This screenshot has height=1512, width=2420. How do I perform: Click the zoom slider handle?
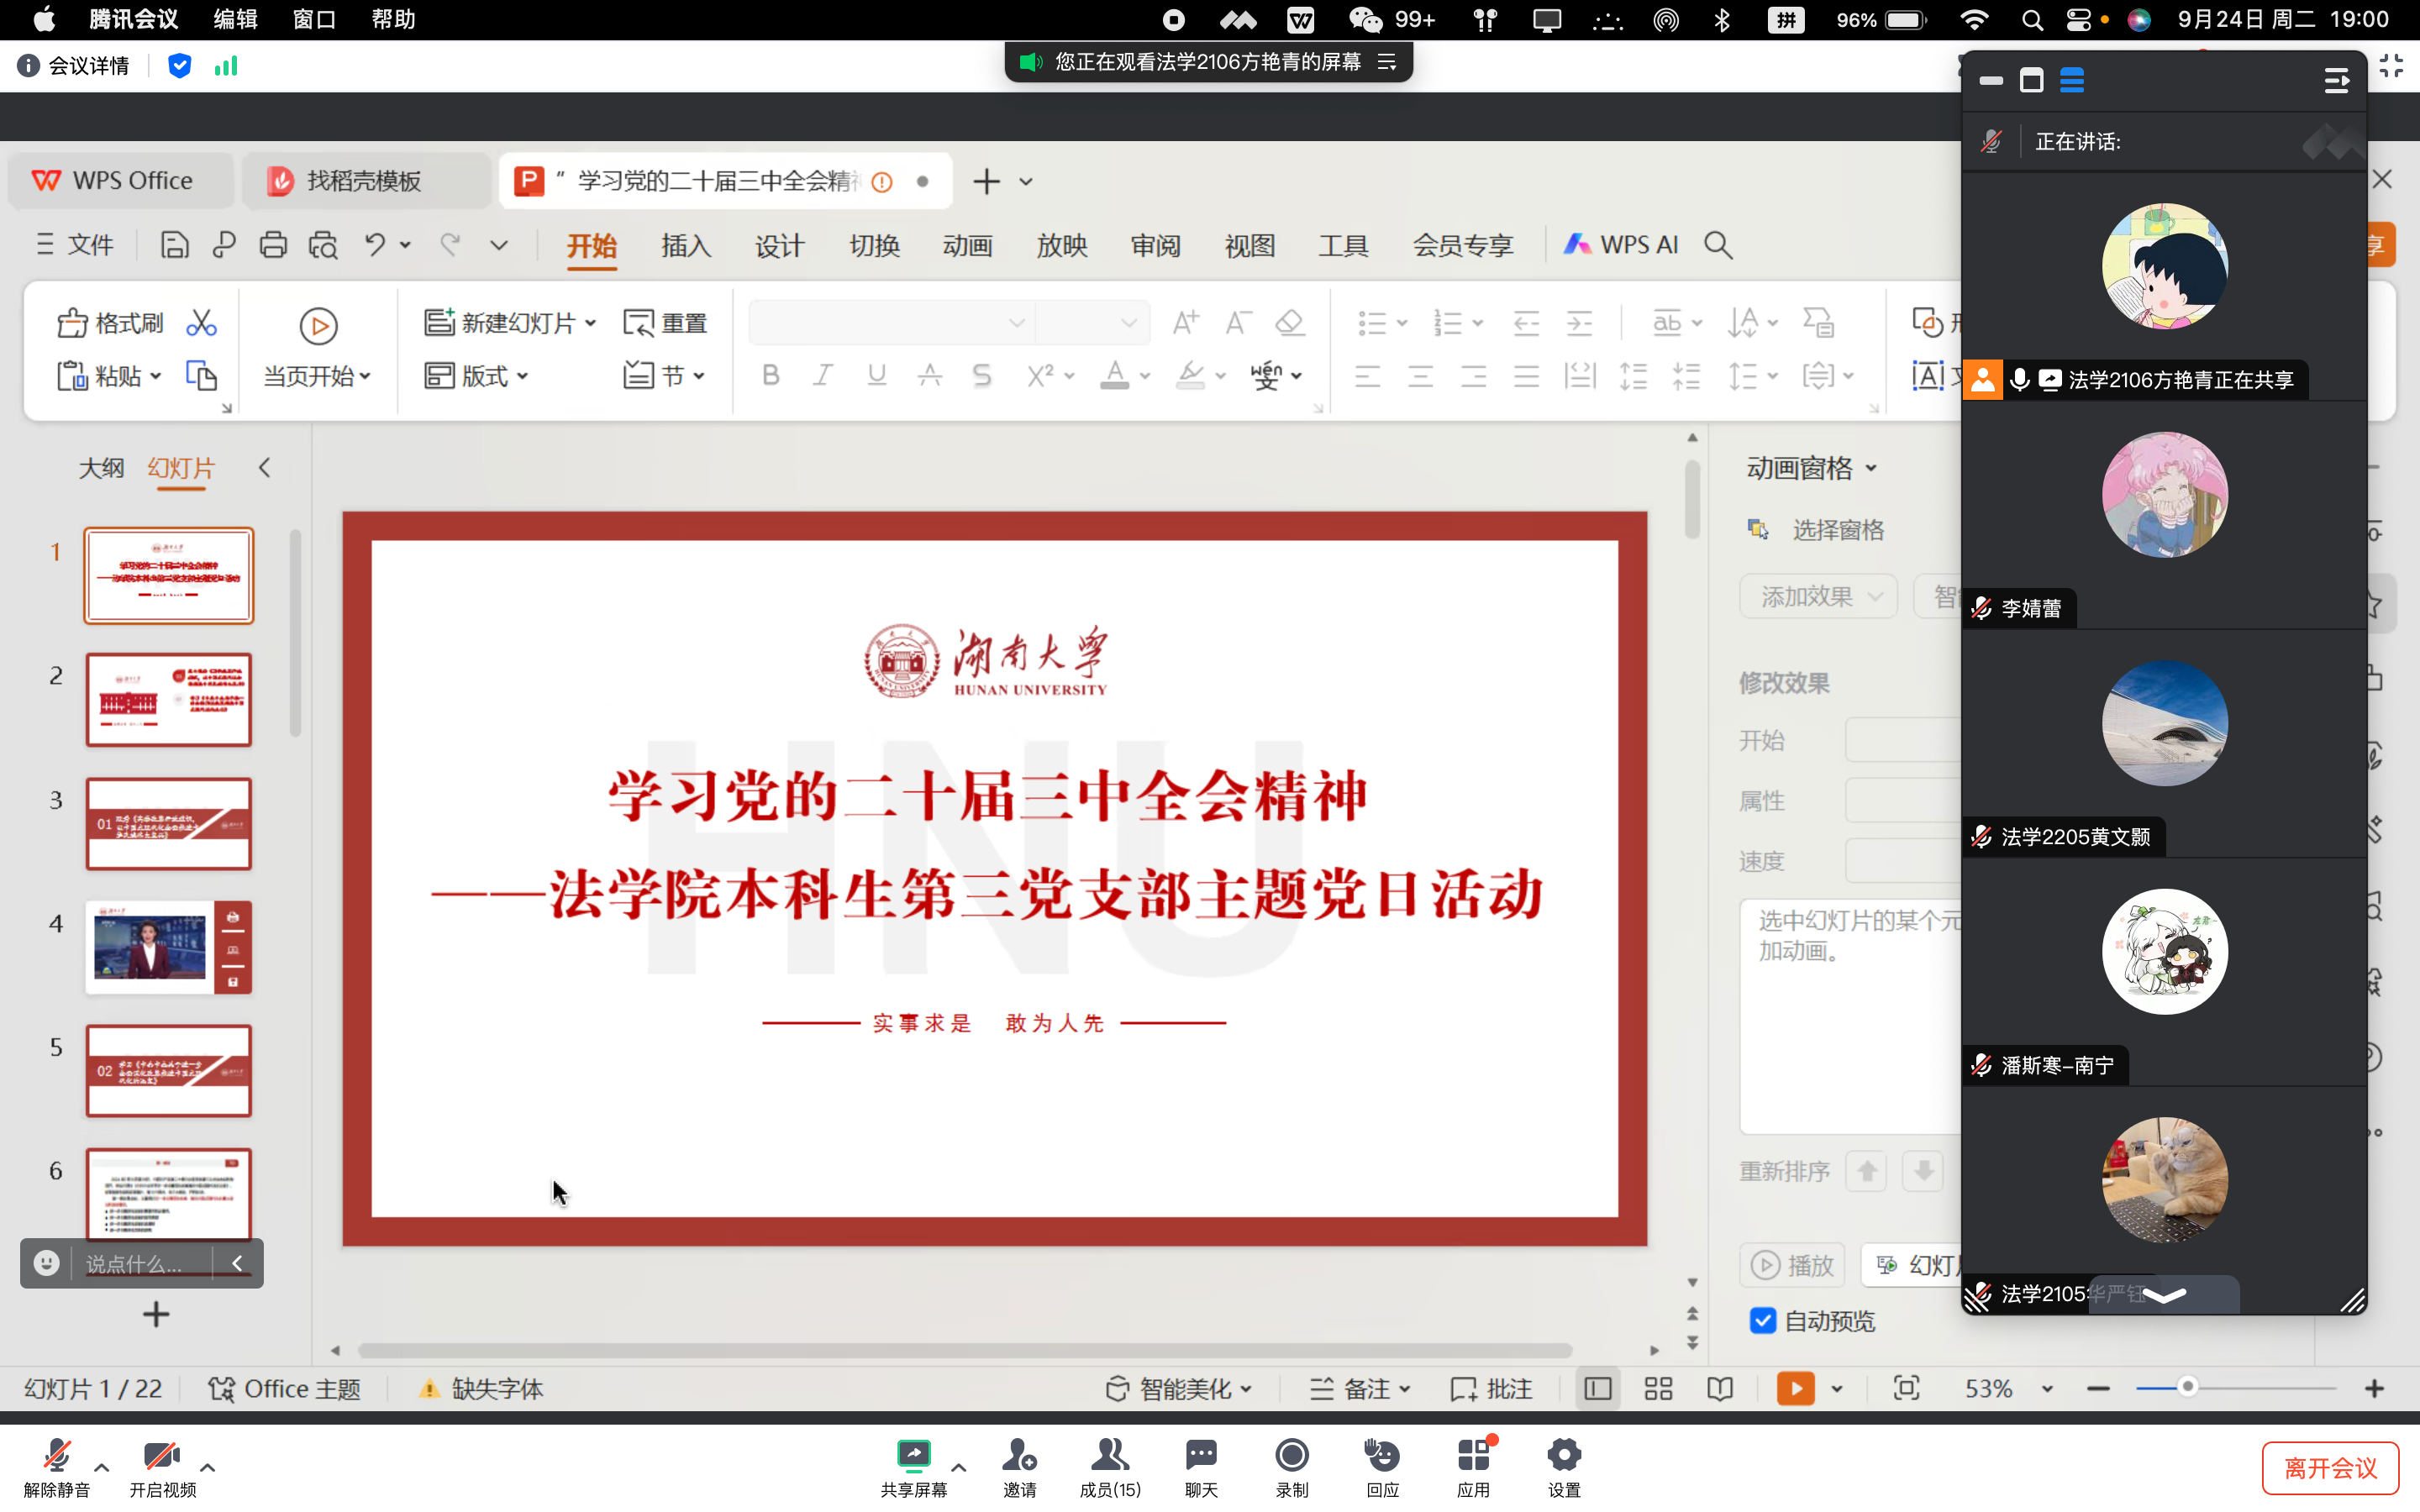tap(2187, 1387)
